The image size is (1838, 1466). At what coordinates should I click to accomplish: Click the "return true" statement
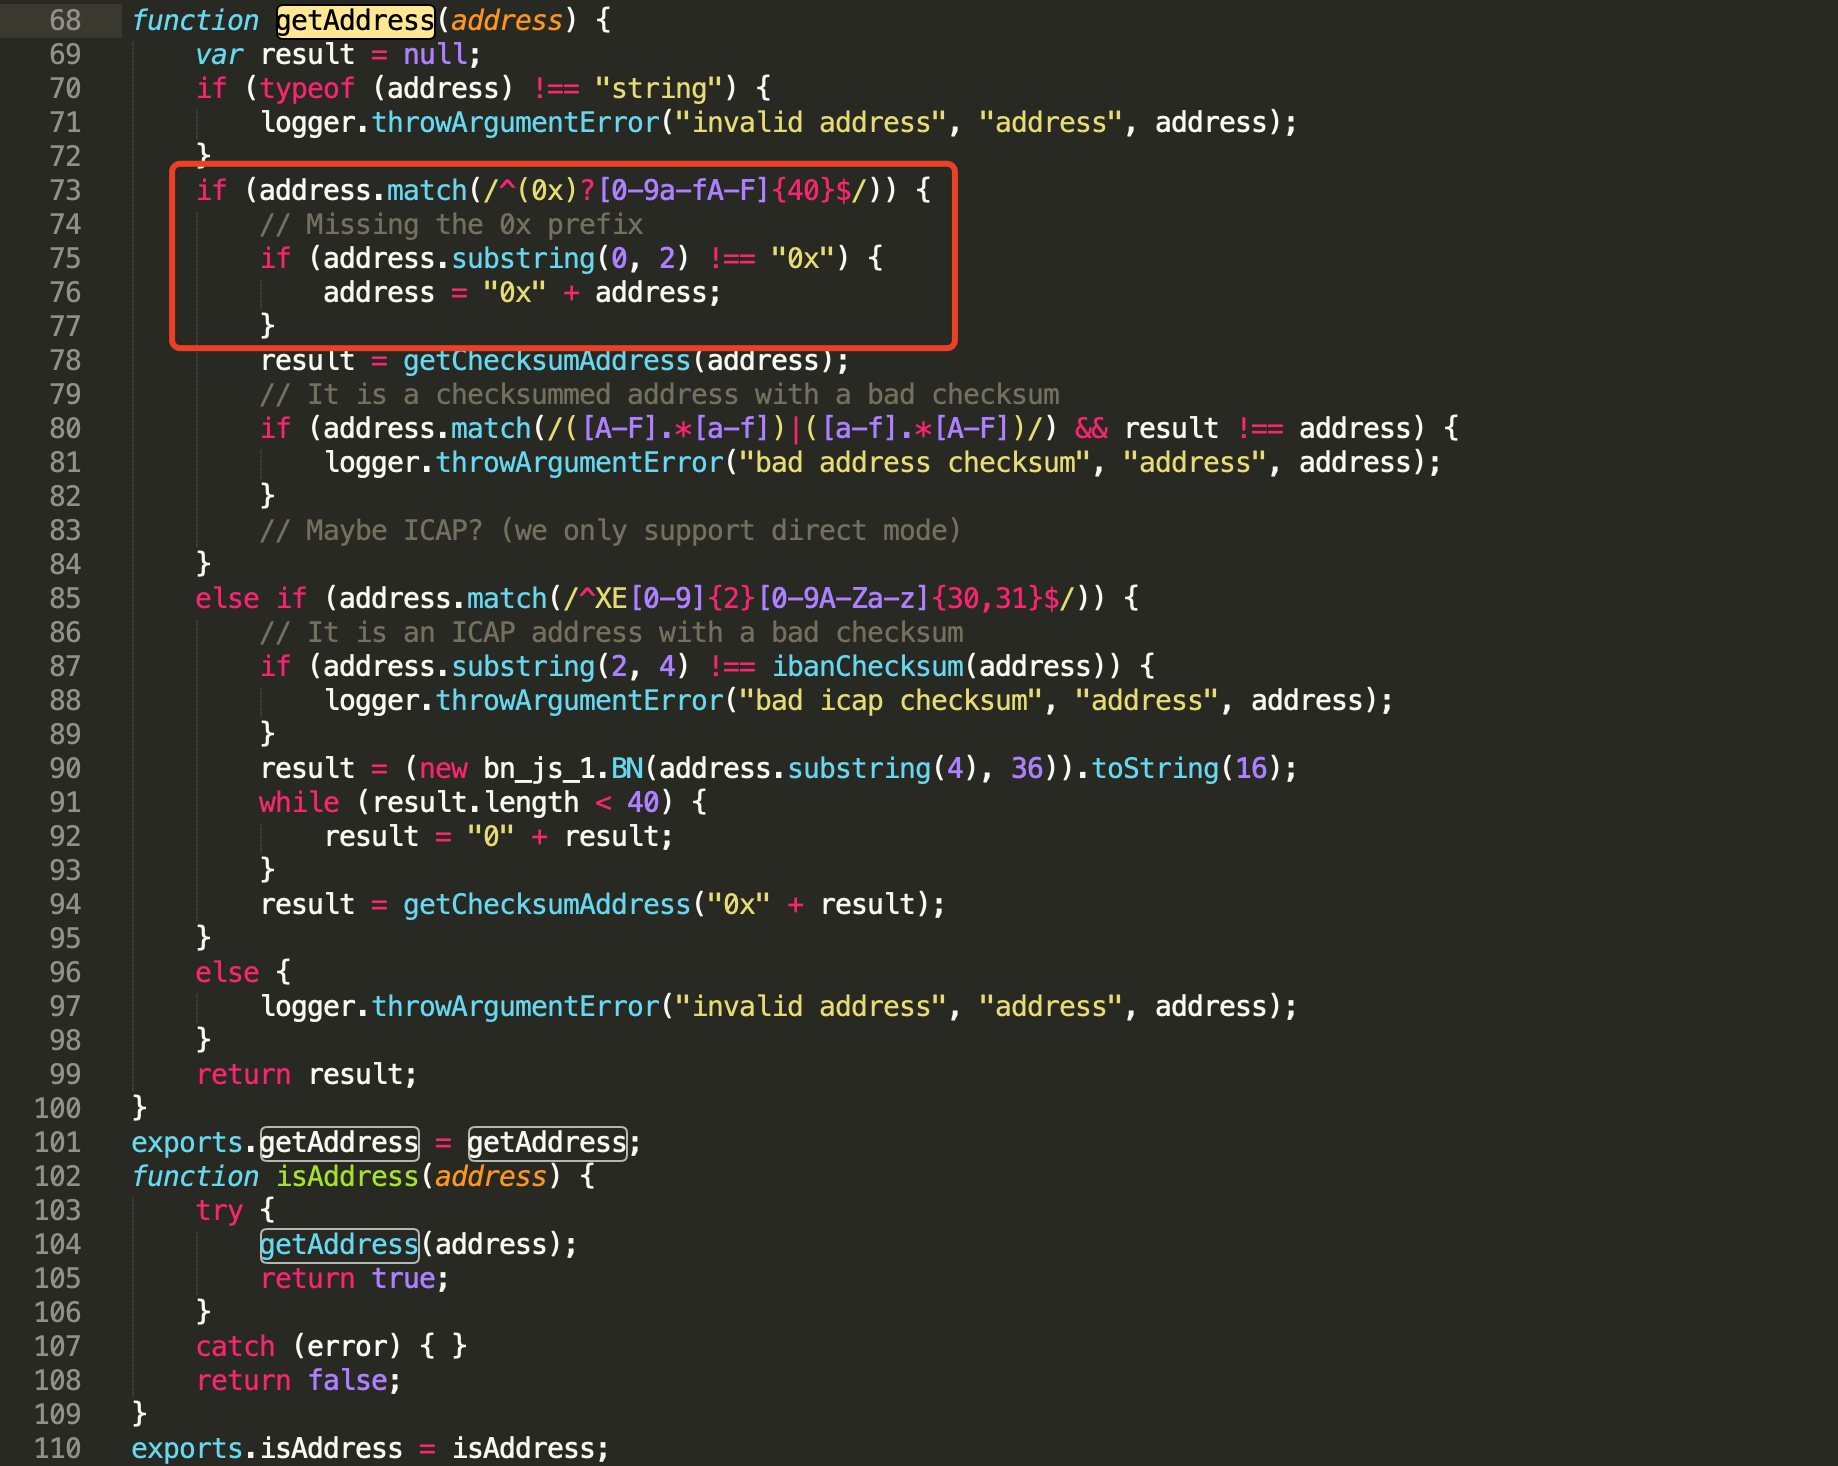[x=354, y=1278]
